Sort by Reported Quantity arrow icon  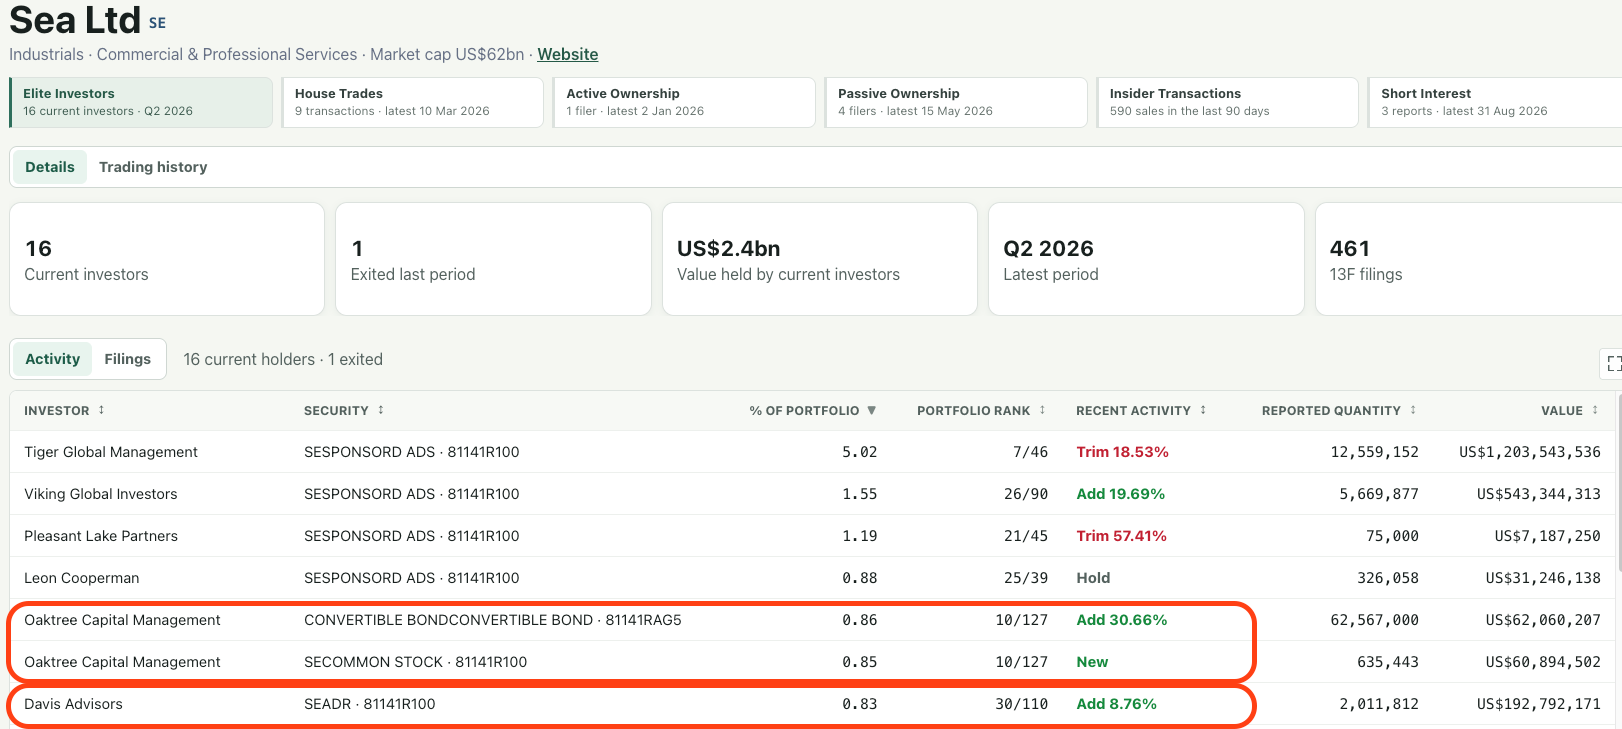click(x=1413, y=410)
